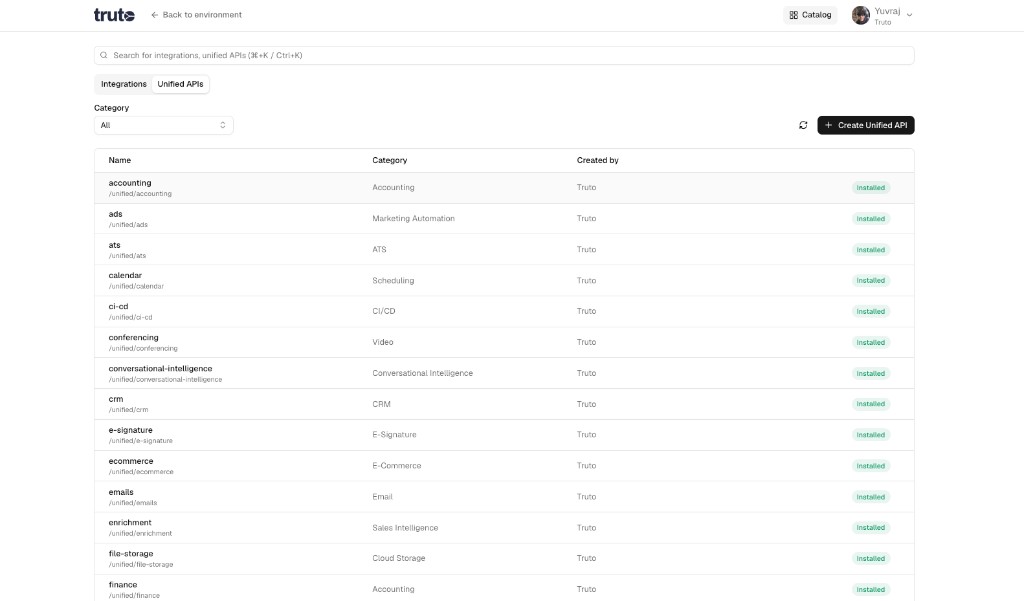Click Cloud Storage category cell
The width and height of the screenshot is (1024, 601).
click(x=399, y=559)
